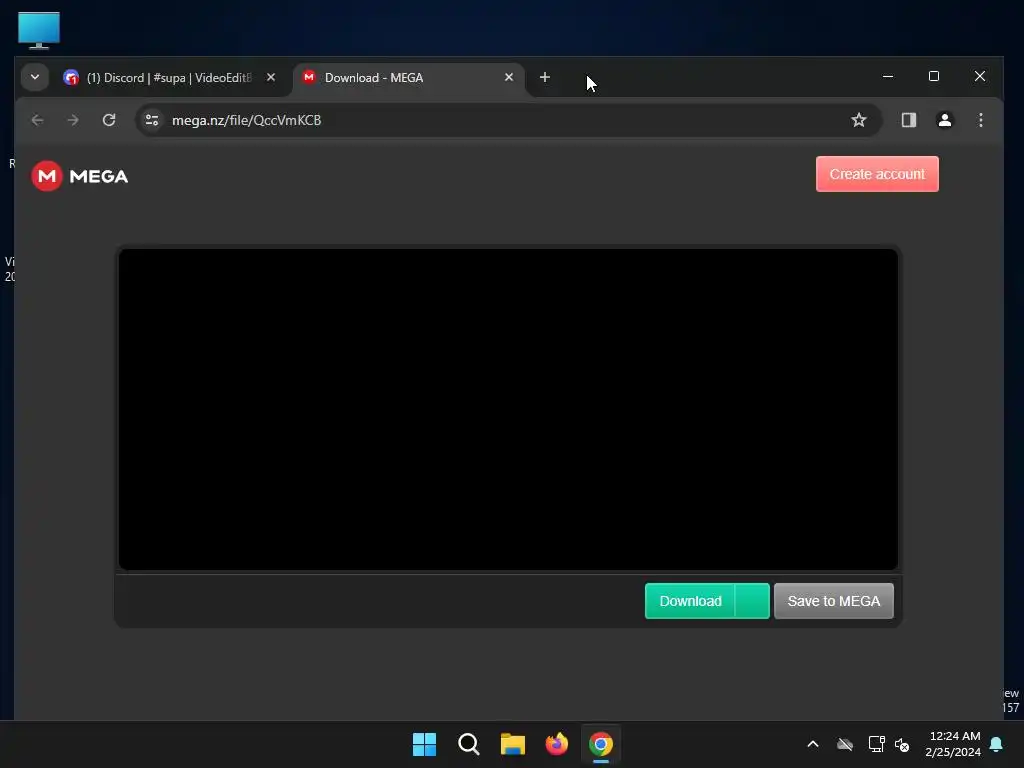Open the Chrome profile menu

pos(944,120)
